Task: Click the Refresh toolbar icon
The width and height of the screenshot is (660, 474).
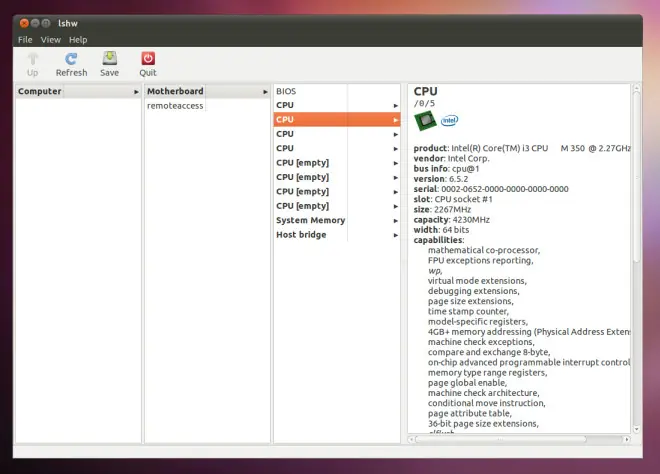Action: pos(71,59)
